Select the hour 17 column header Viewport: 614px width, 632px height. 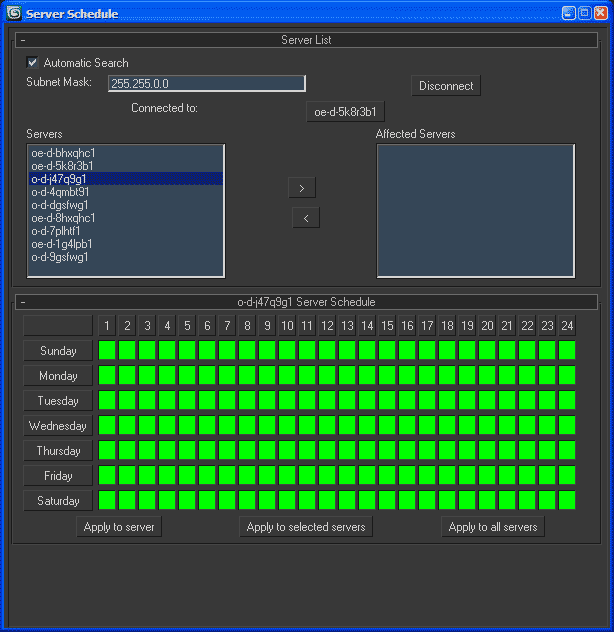coord(427,326)
